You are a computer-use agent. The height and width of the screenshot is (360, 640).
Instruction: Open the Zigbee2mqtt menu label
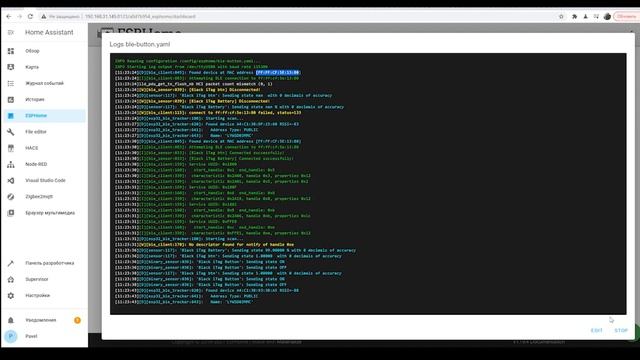coord(39,196)
